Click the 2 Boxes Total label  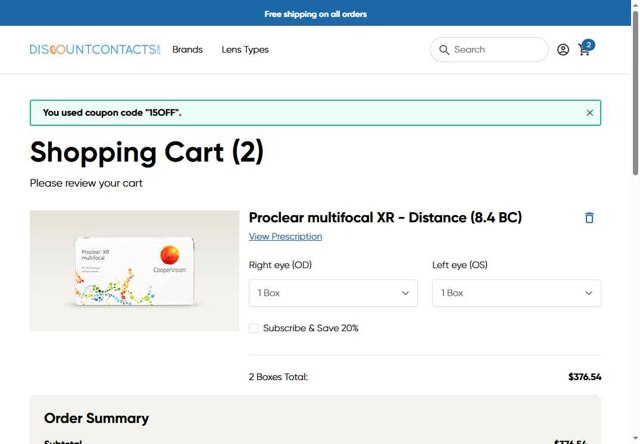click(278, 377)
